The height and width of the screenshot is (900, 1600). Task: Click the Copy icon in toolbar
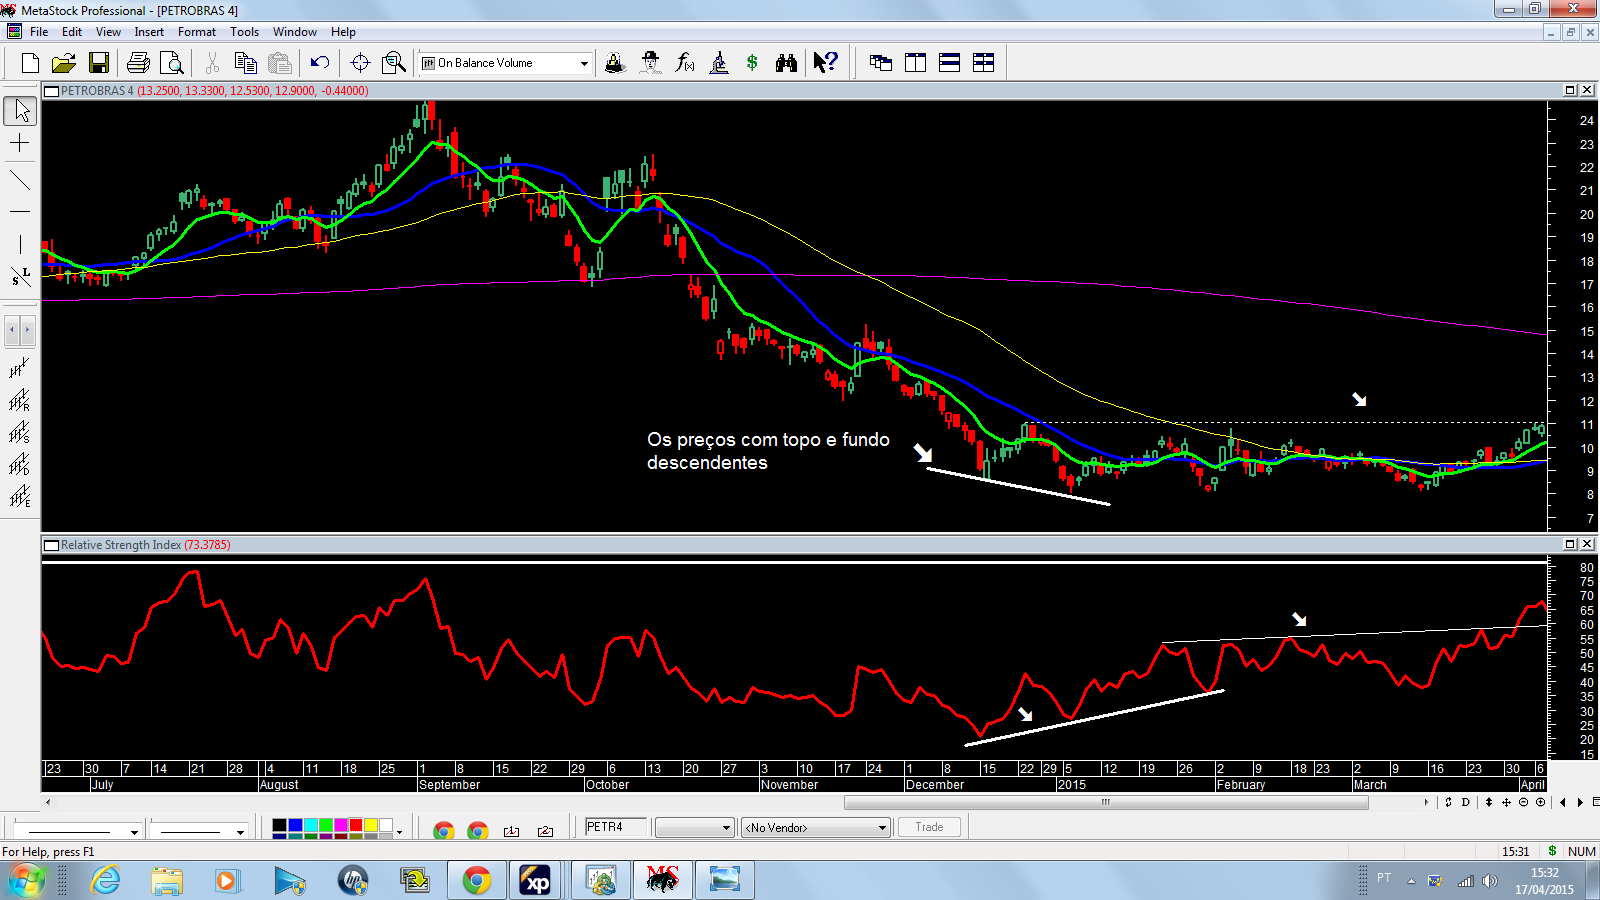click(246, 63)
